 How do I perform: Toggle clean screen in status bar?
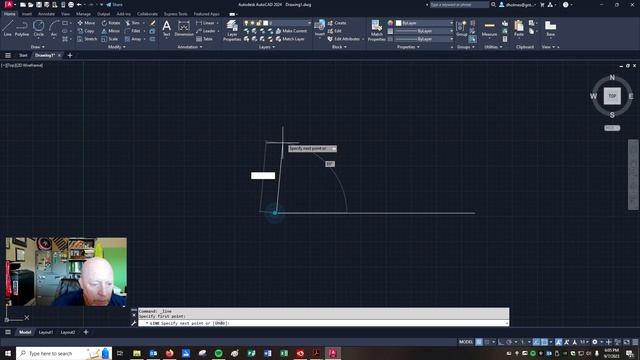[627, 342]
